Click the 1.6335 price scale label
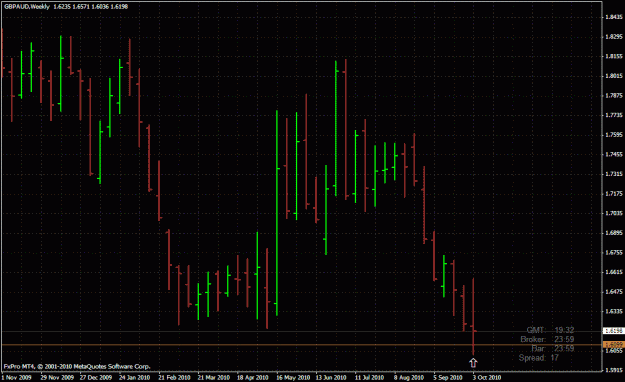This screenshot has width=625, height=382. click(613, 311)
